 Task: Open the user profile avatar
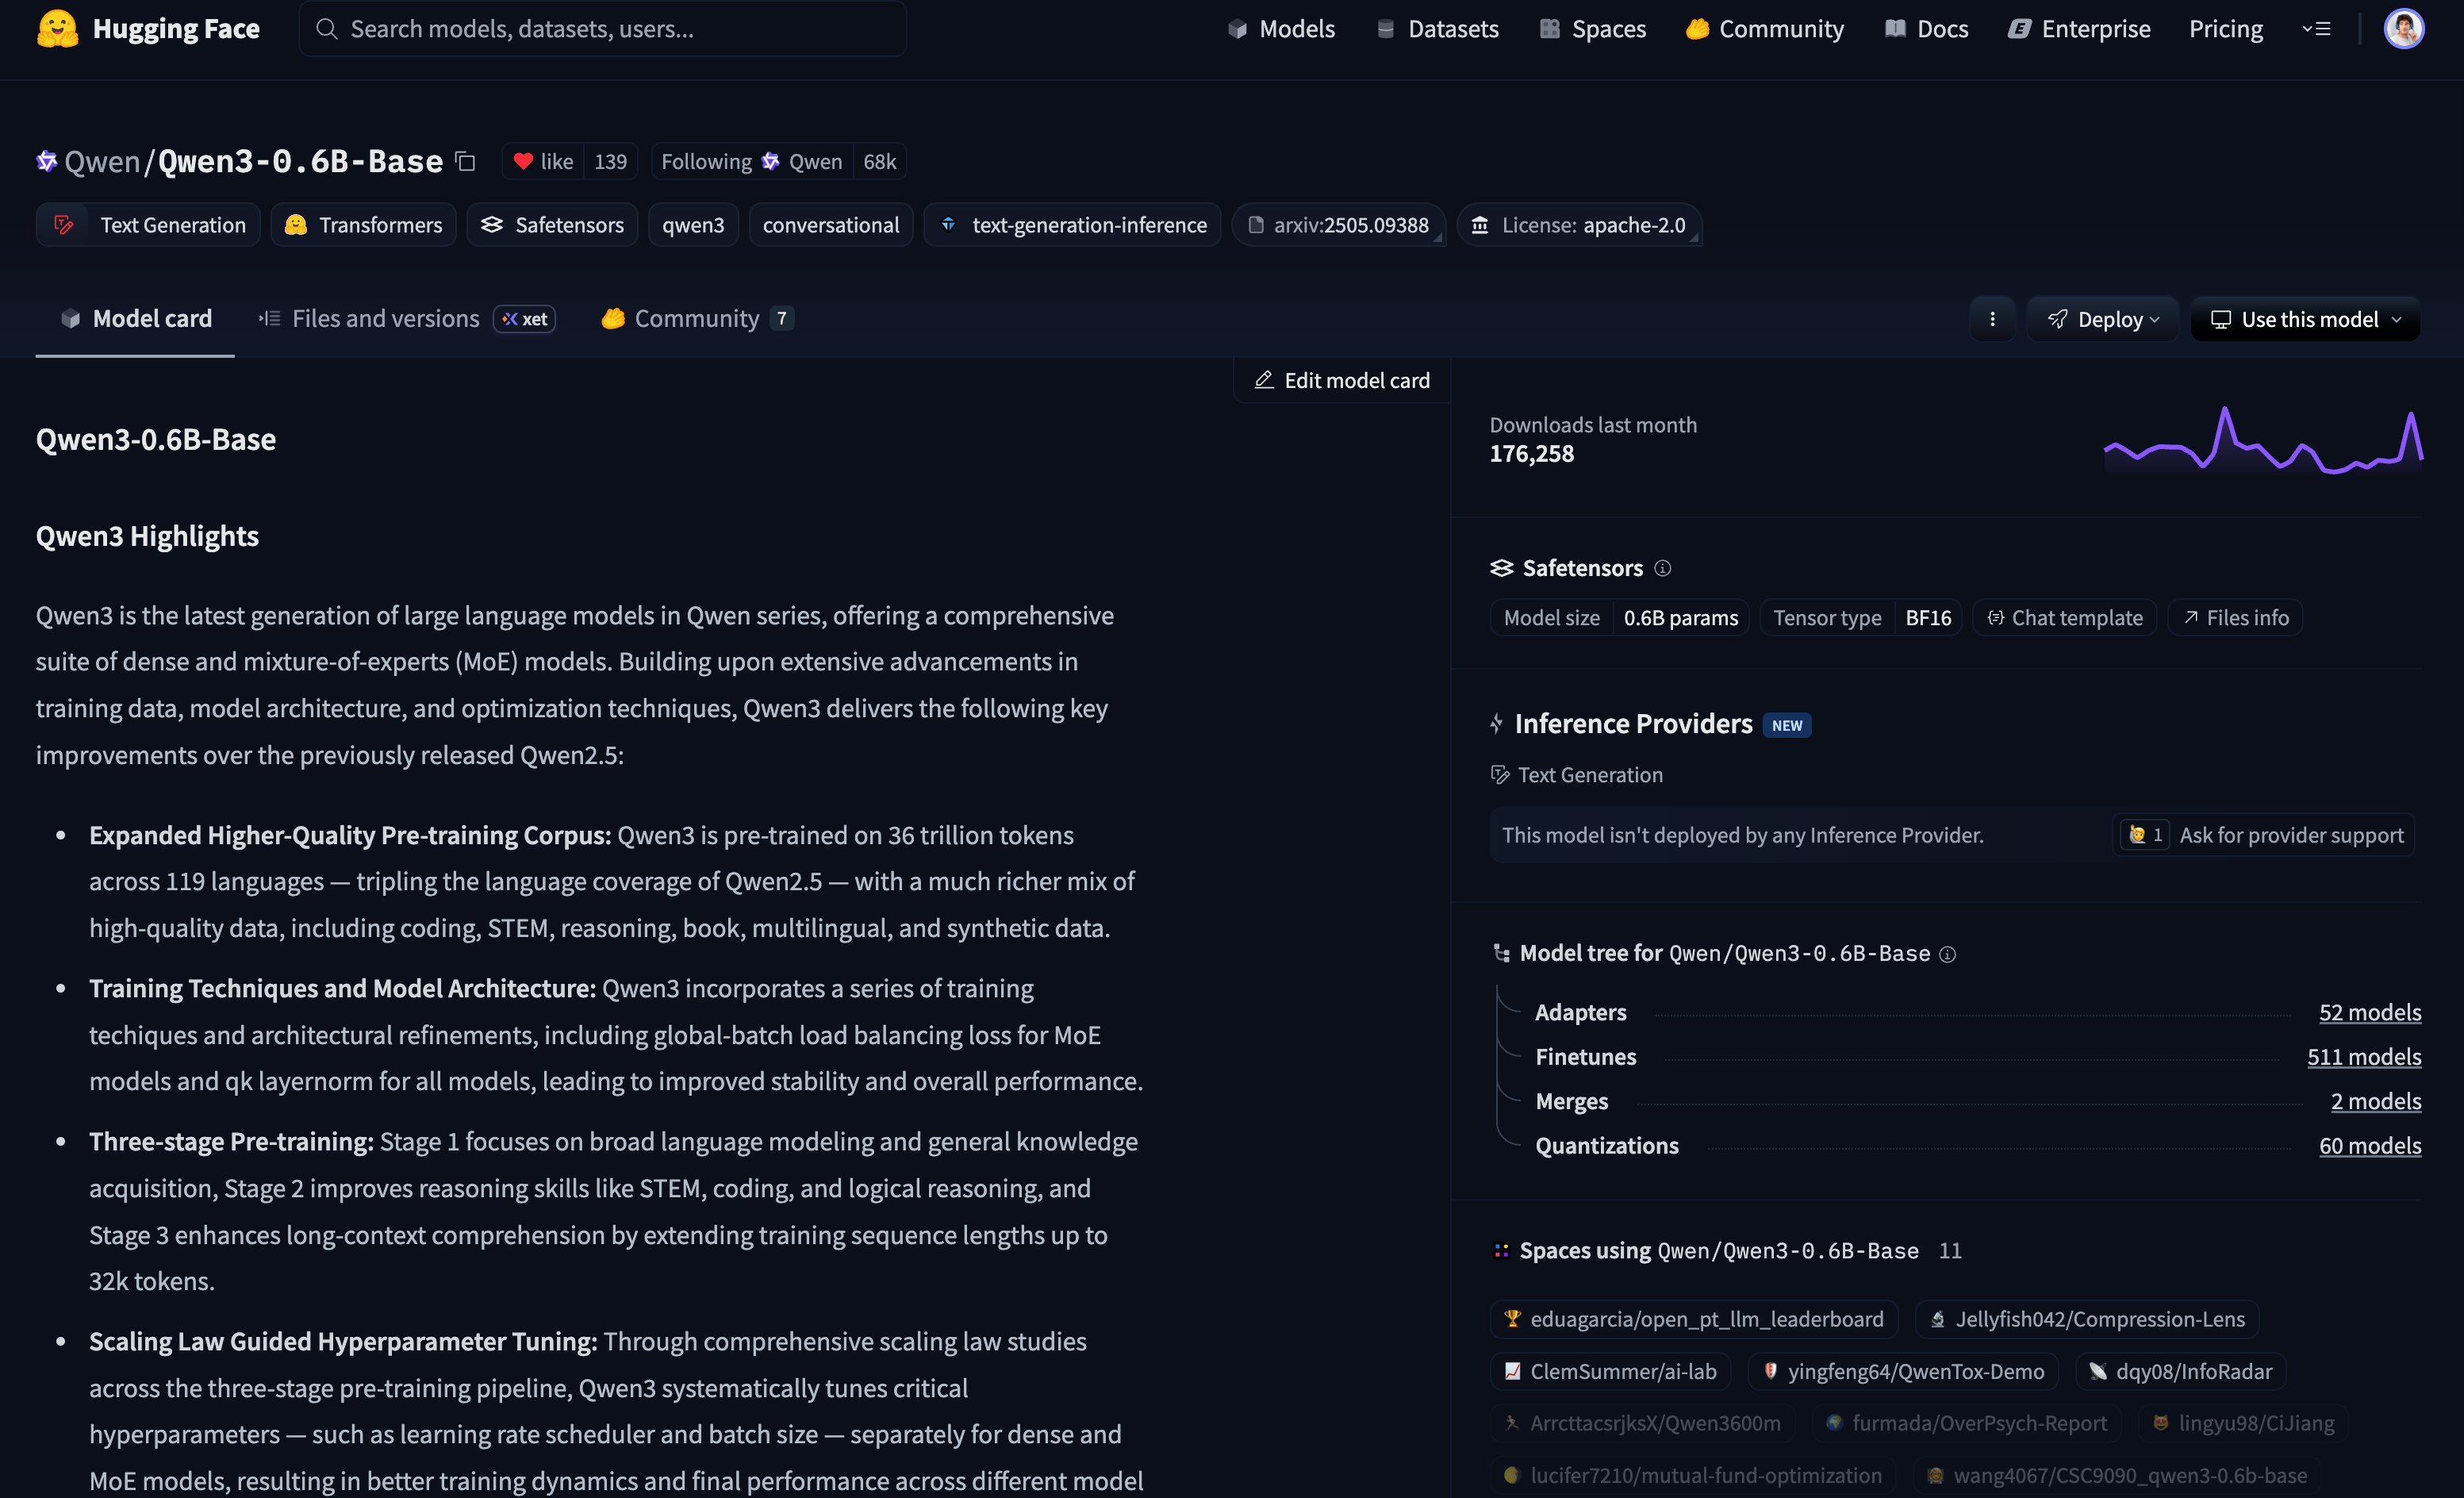(2403, 29)
